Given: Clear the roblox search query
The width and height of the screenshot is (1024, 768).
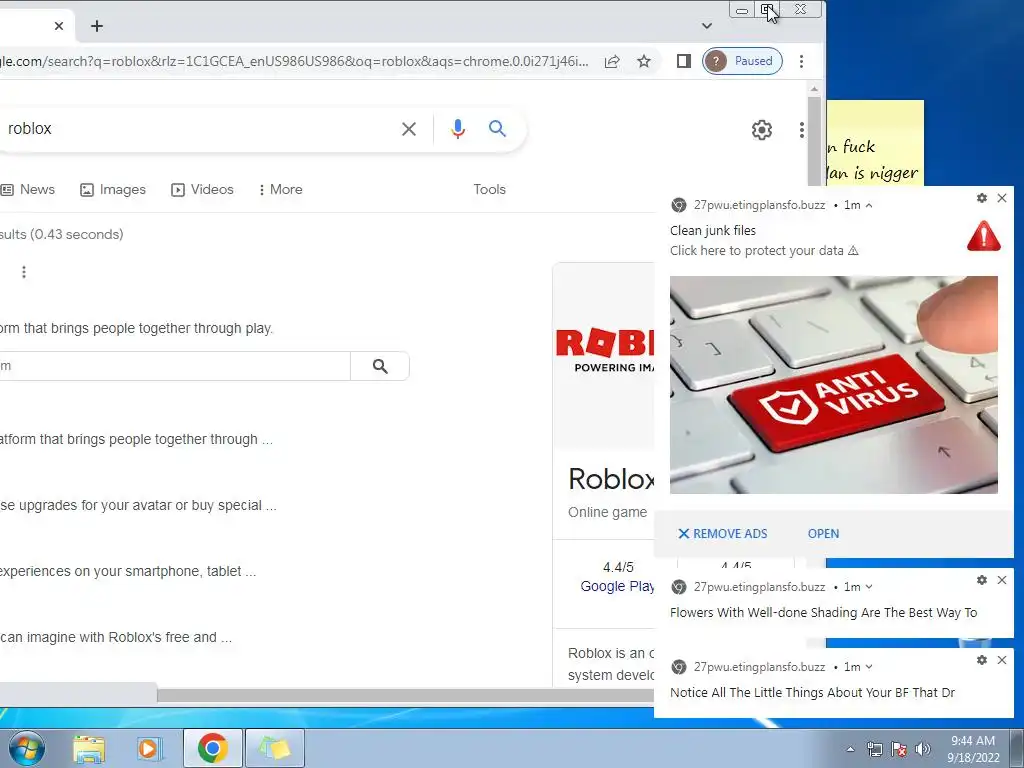Looking at the screenshot, I should pos(409,129).
